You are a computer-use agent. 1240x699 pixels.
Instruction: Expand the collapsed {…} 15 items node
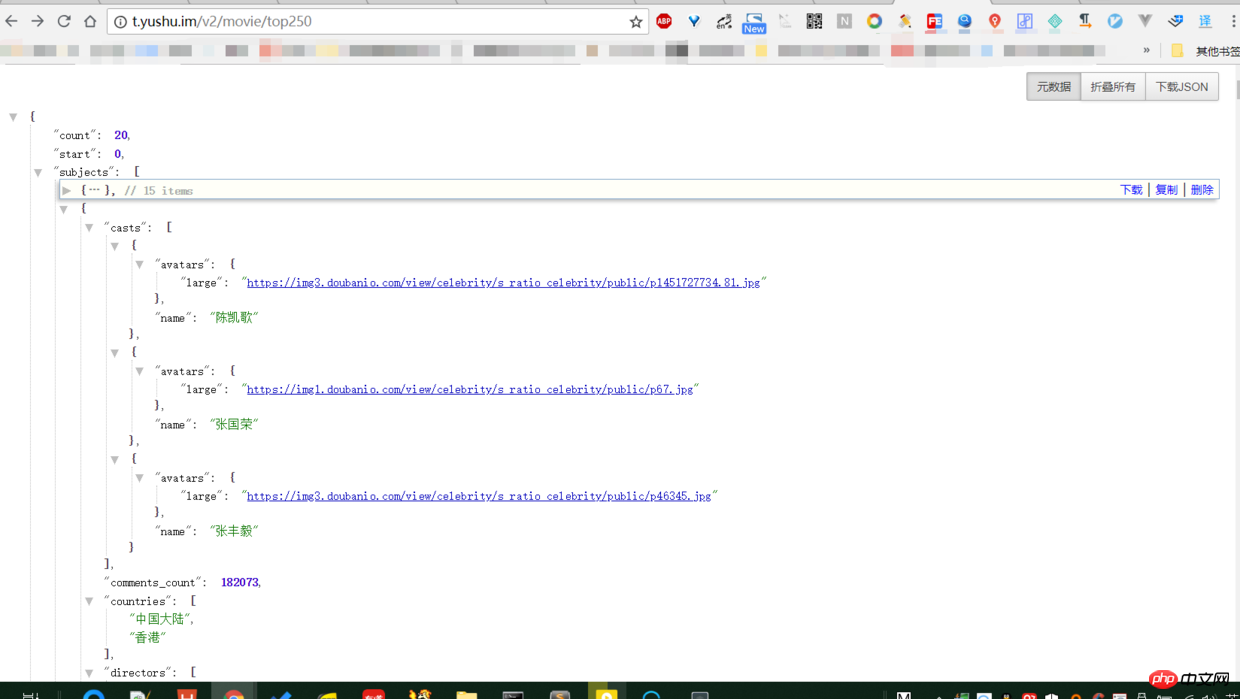[x=67, y=190]
